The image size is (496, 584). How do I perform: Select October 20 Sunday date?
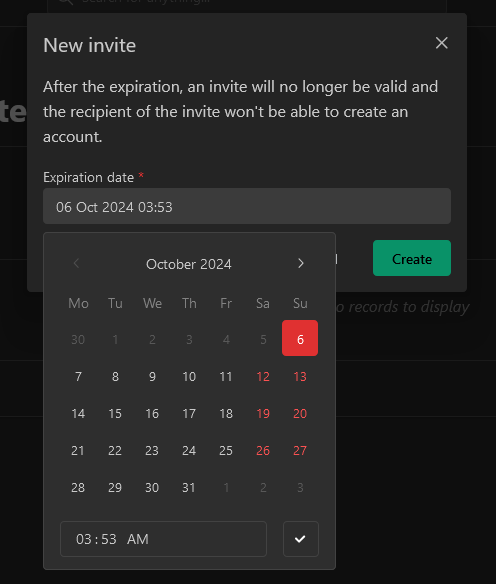(300, 413)
